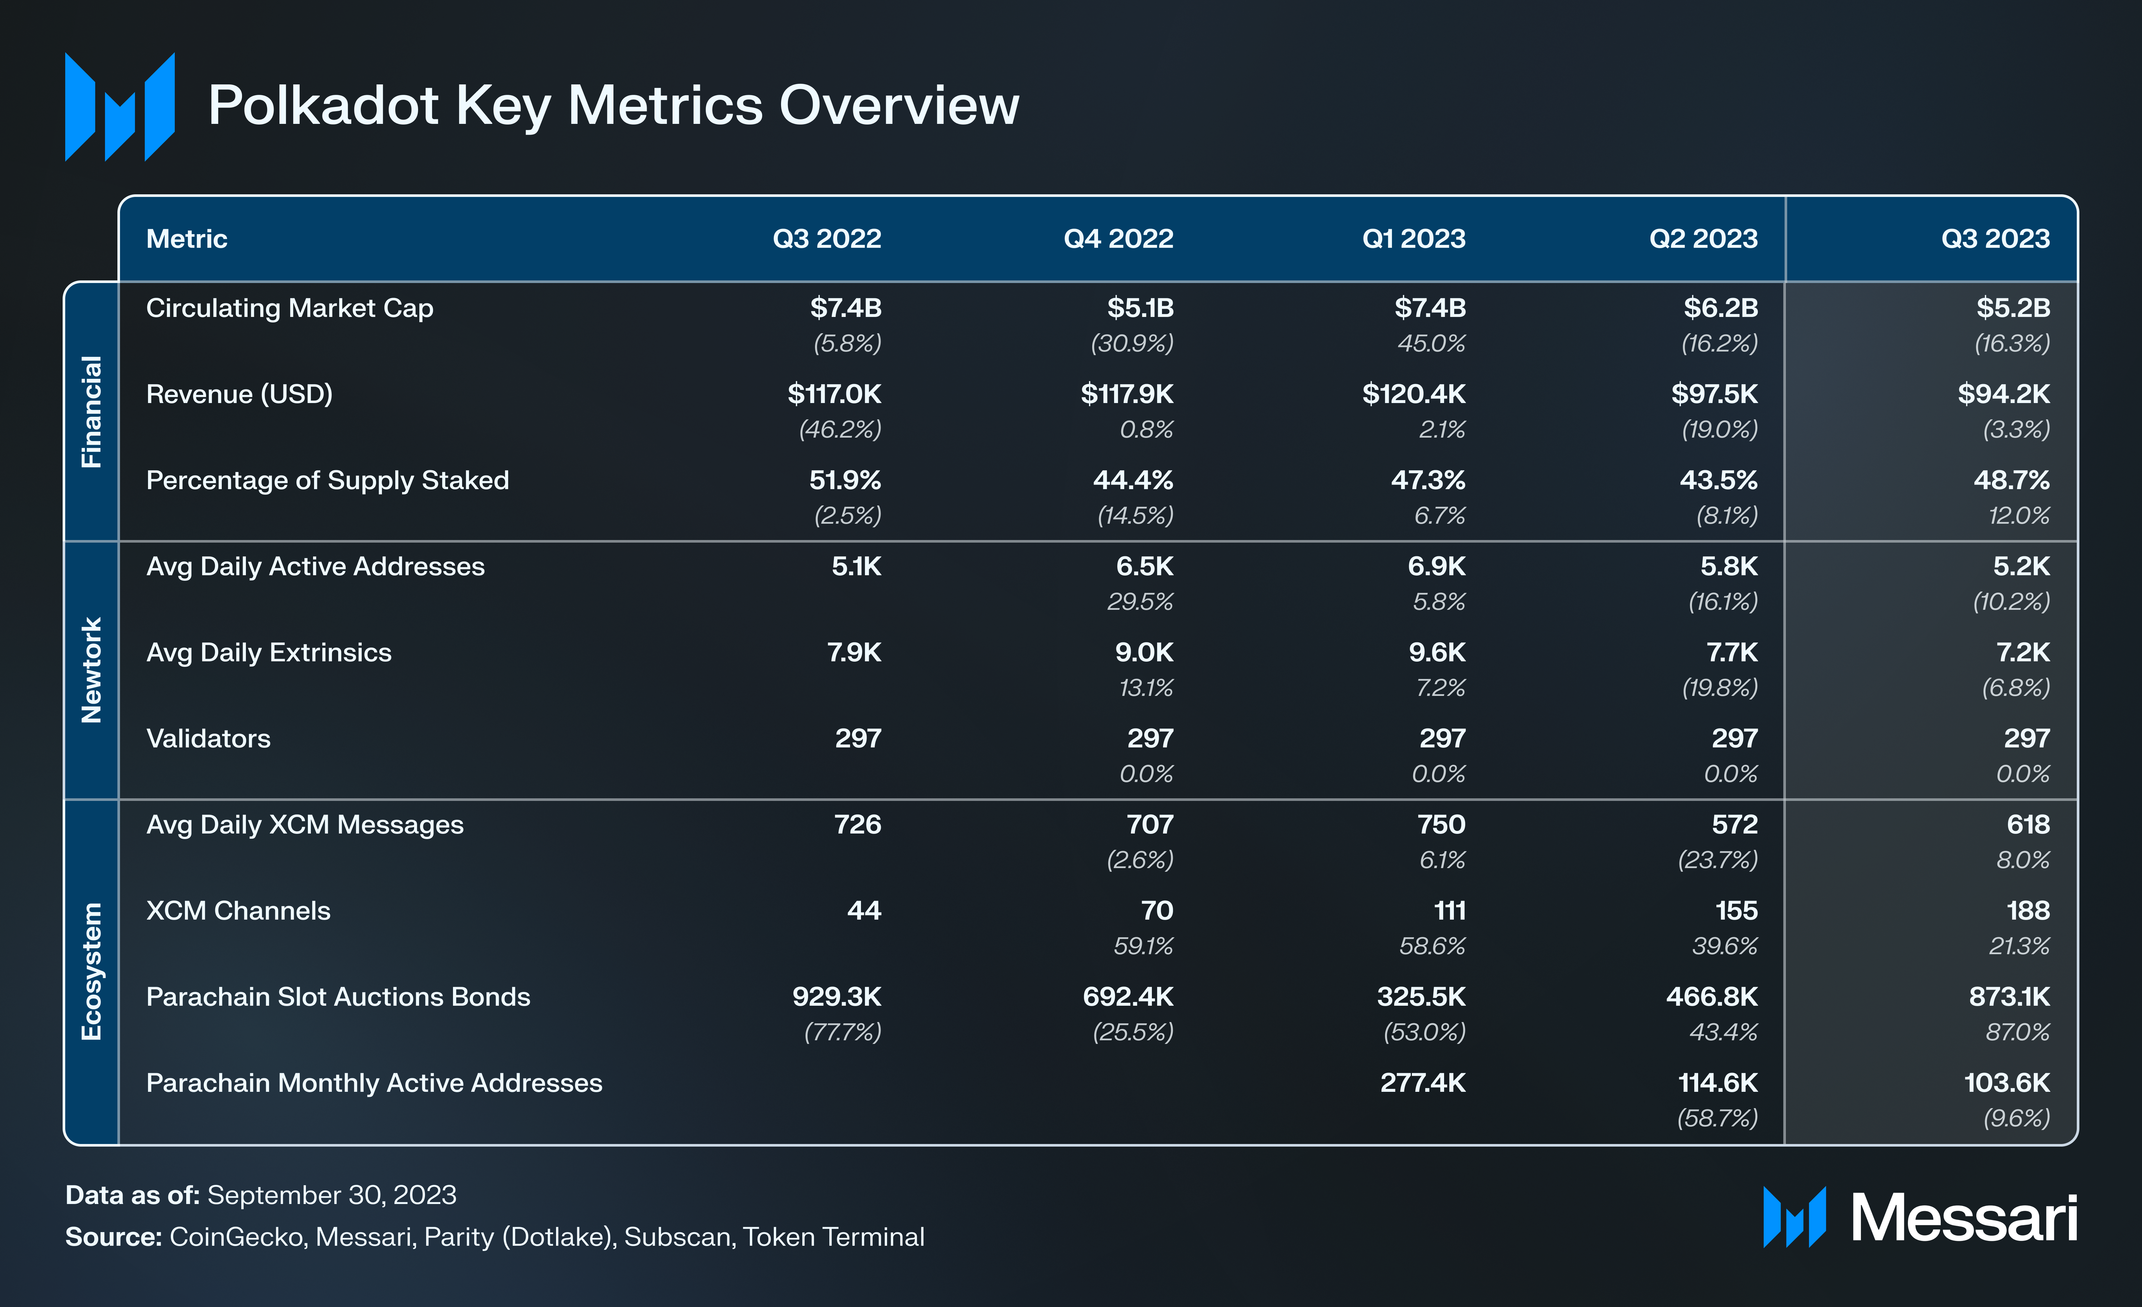Click the Newtork section label
2142x1307 pixels.
tap(91, 670)
